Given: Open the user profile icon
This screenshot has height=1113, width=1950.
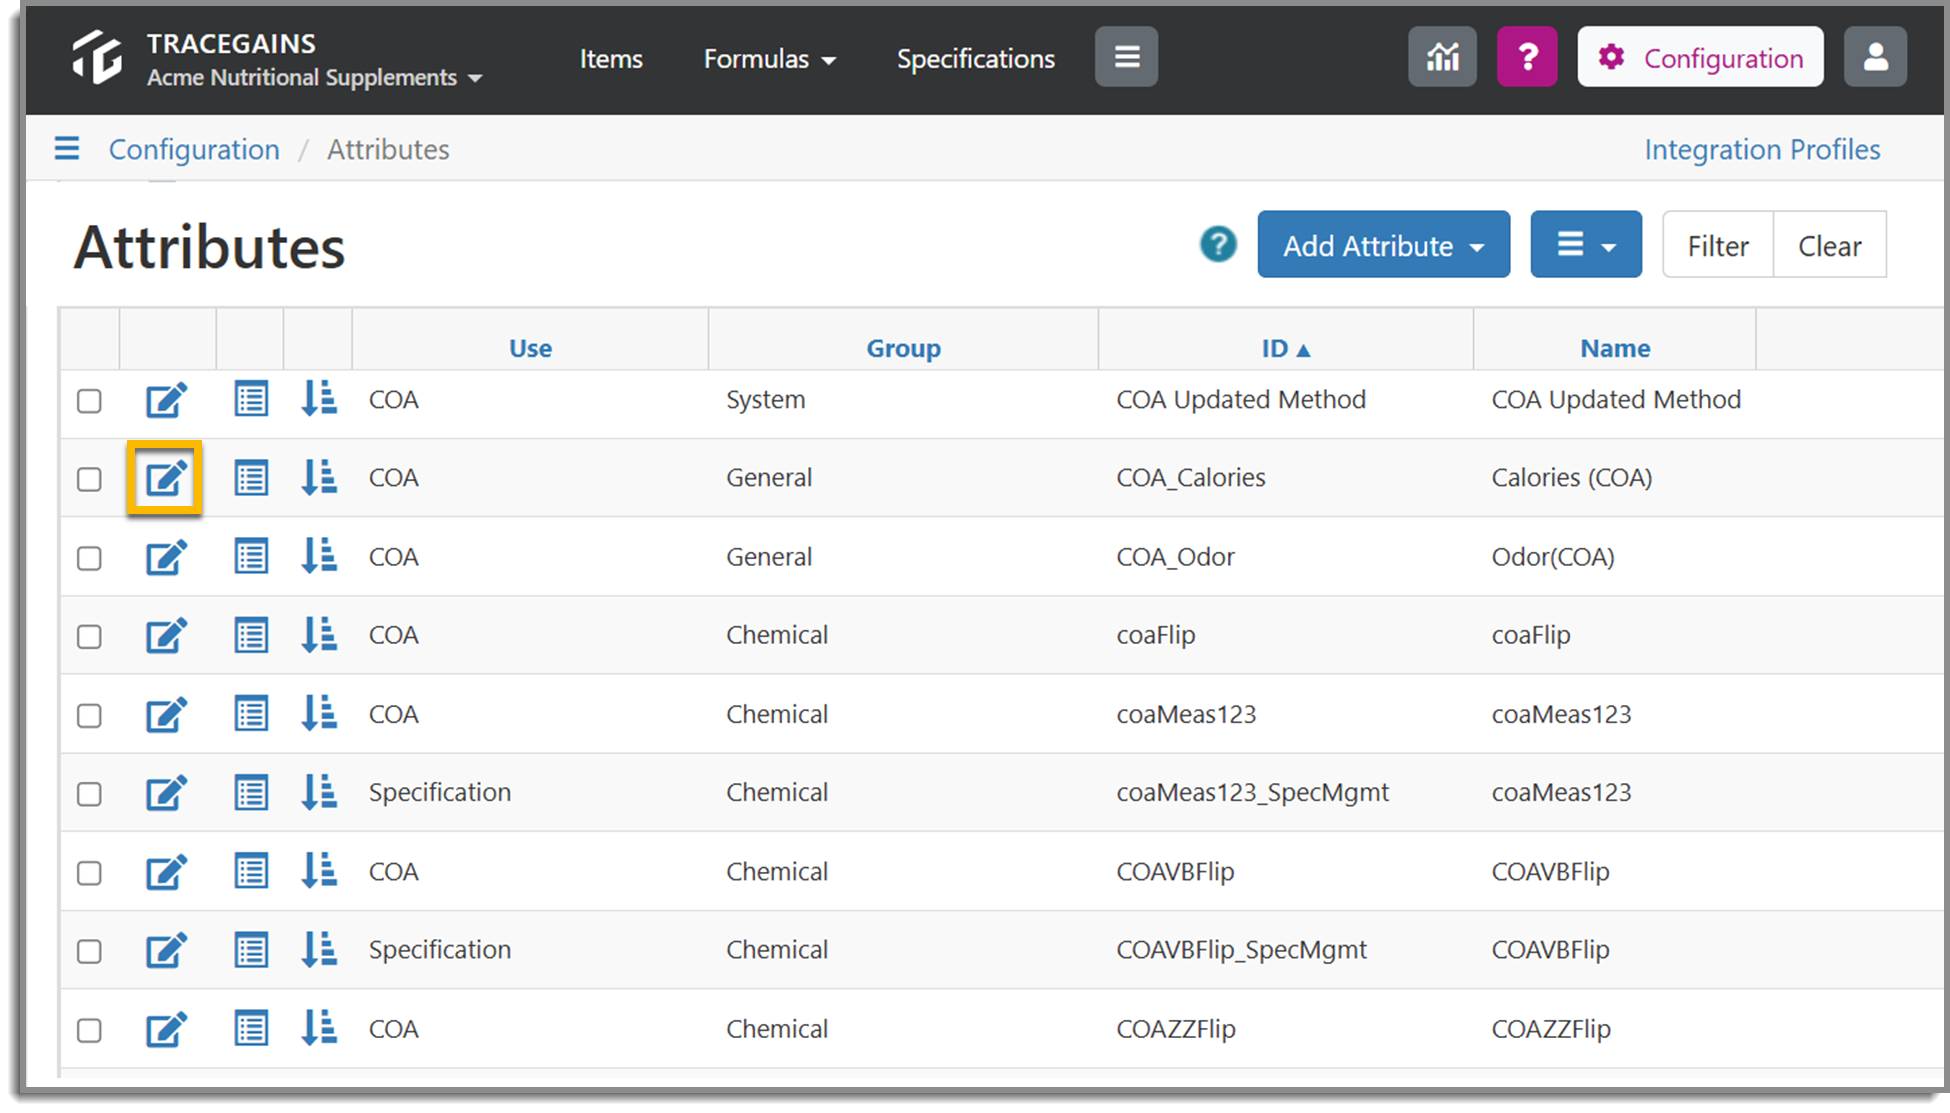Looking at the screenshot, I should tap(1875, 57).
